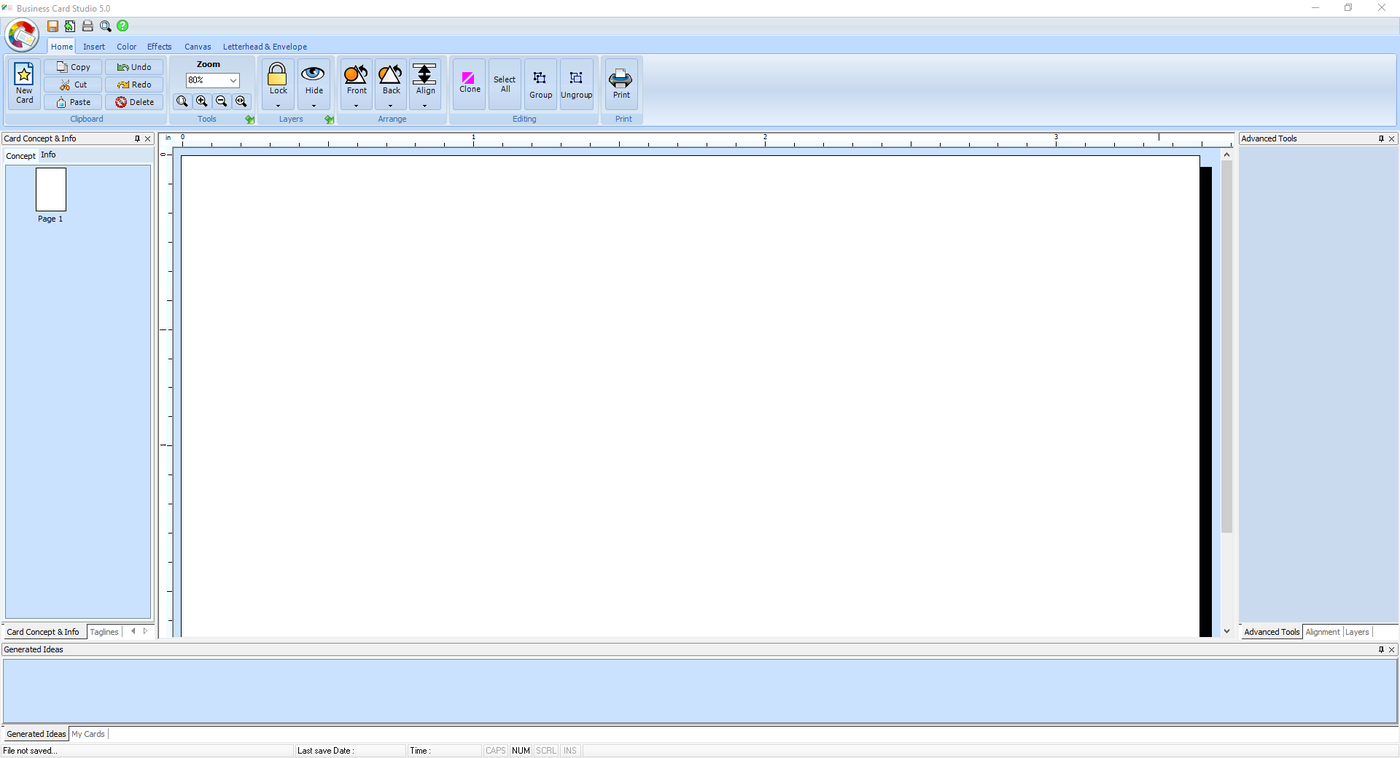The width and height of the screenshot is (1400, 758).
Task: Expand the Lock dropdown arrow
Action: [278, 105]
